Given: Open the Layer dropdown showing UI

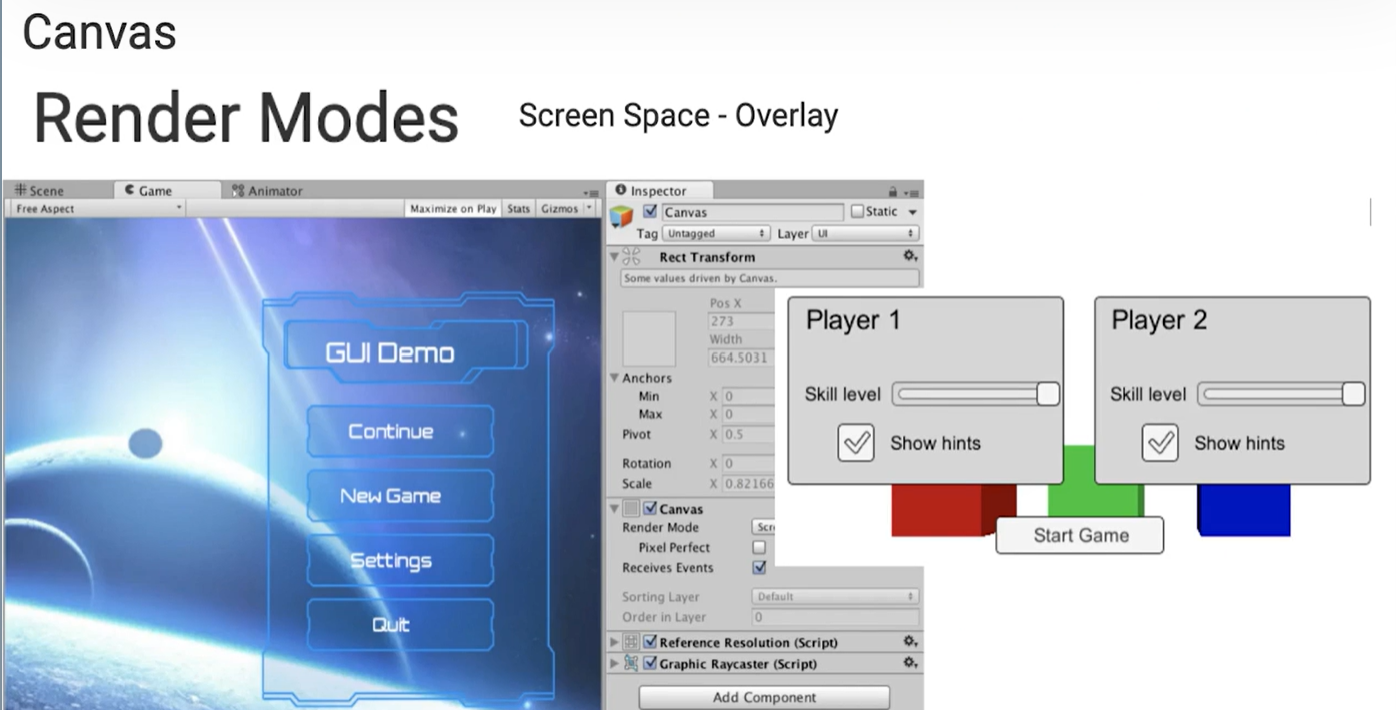Looking at the screenshot, I should [865, 233].
